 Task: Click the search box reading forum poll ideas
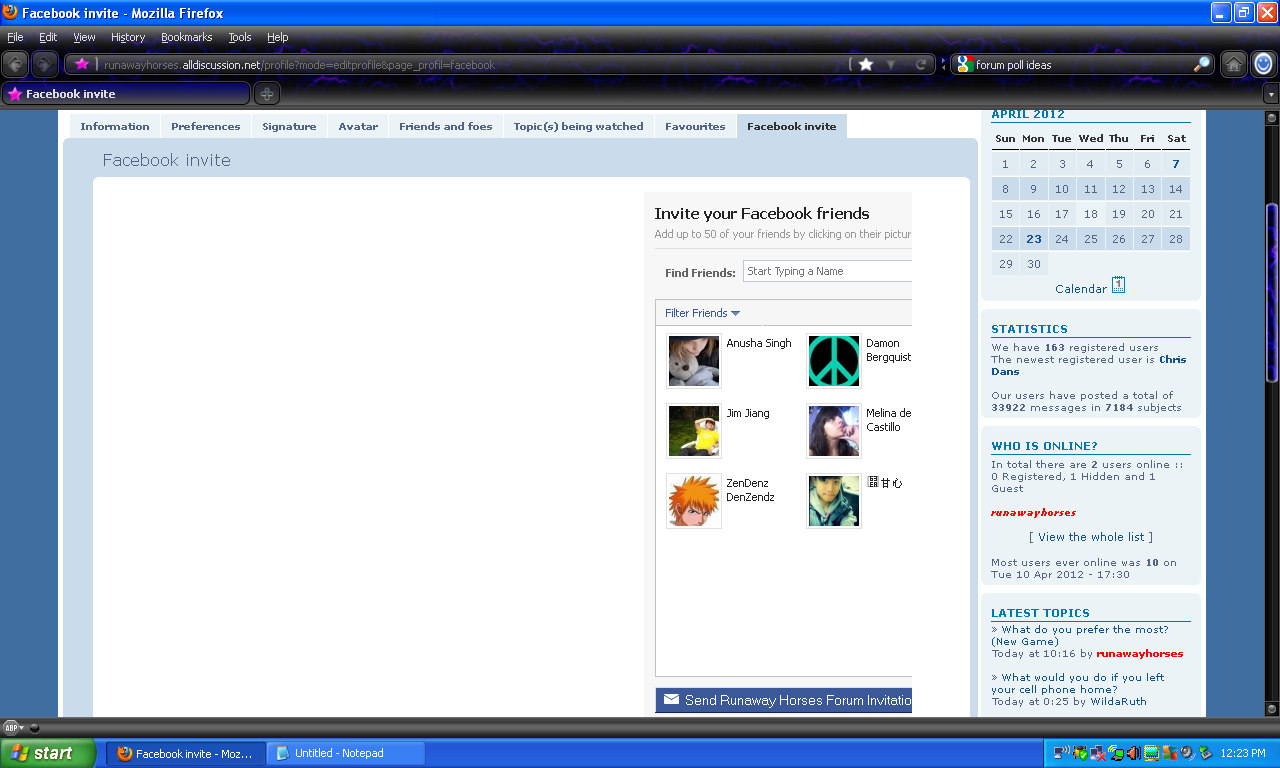pos(1082,65)
